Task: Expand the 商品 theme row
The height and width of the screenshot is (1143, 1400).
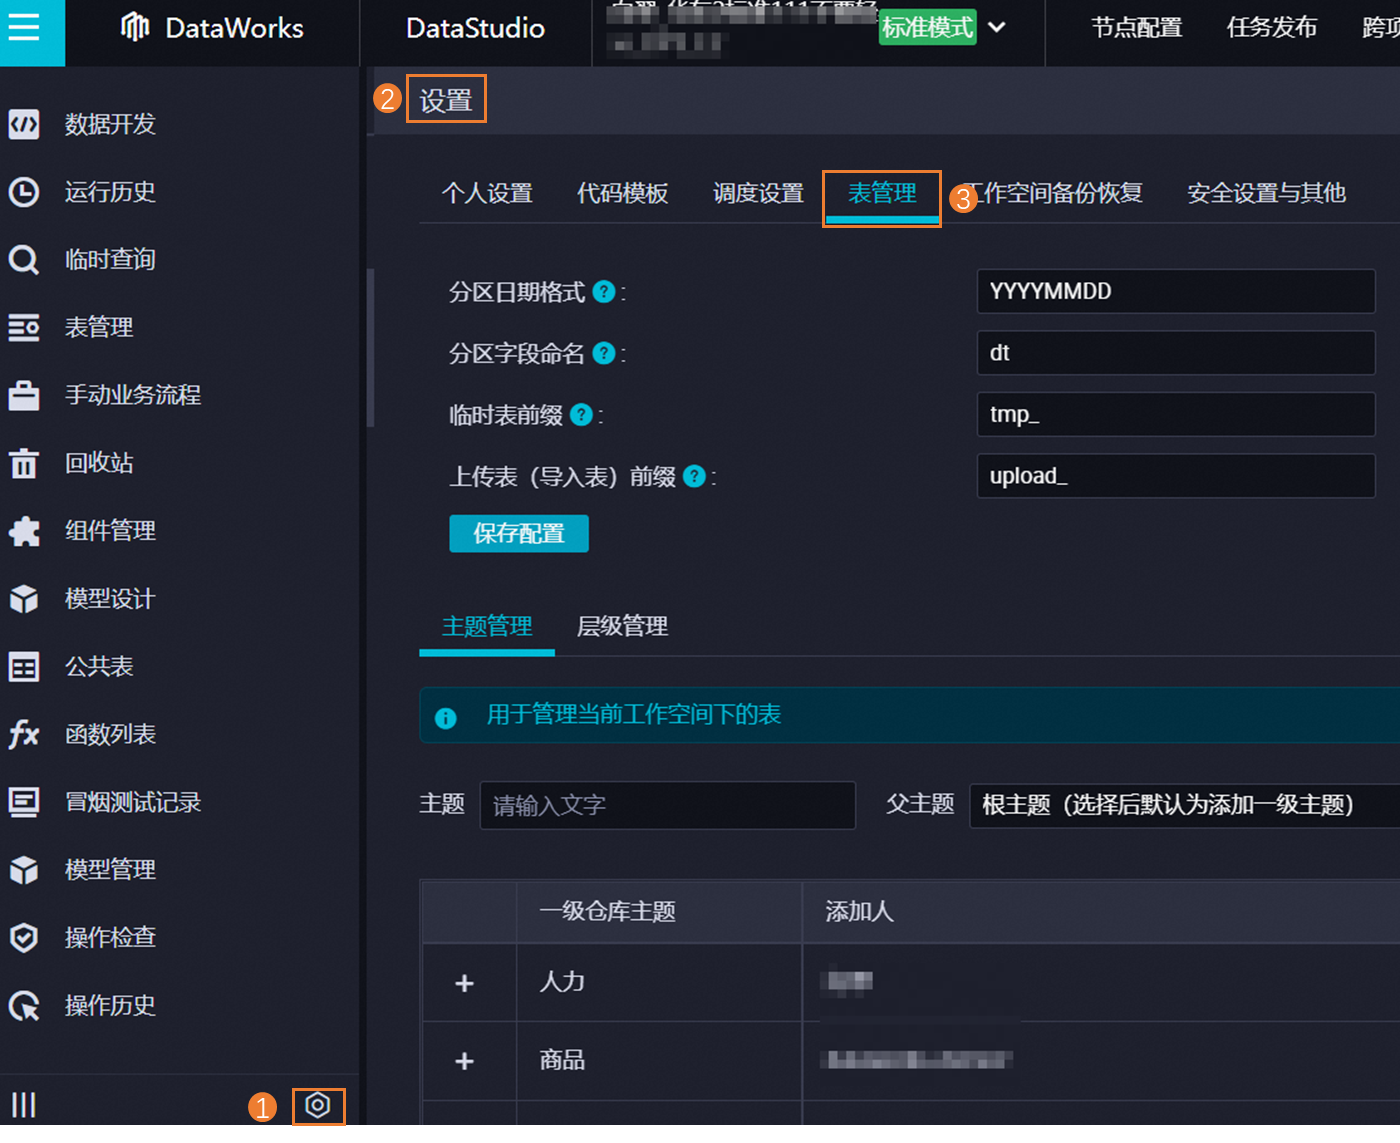Action: 464,1061
